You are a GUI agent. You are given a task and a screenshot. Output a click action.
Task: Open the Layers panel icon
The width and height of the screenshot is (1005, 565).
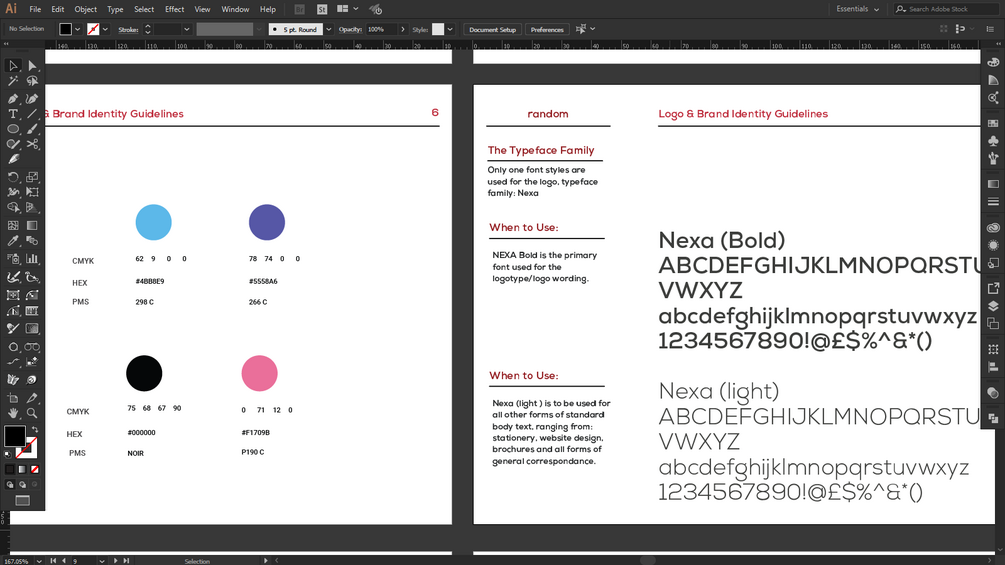[993, 306]
